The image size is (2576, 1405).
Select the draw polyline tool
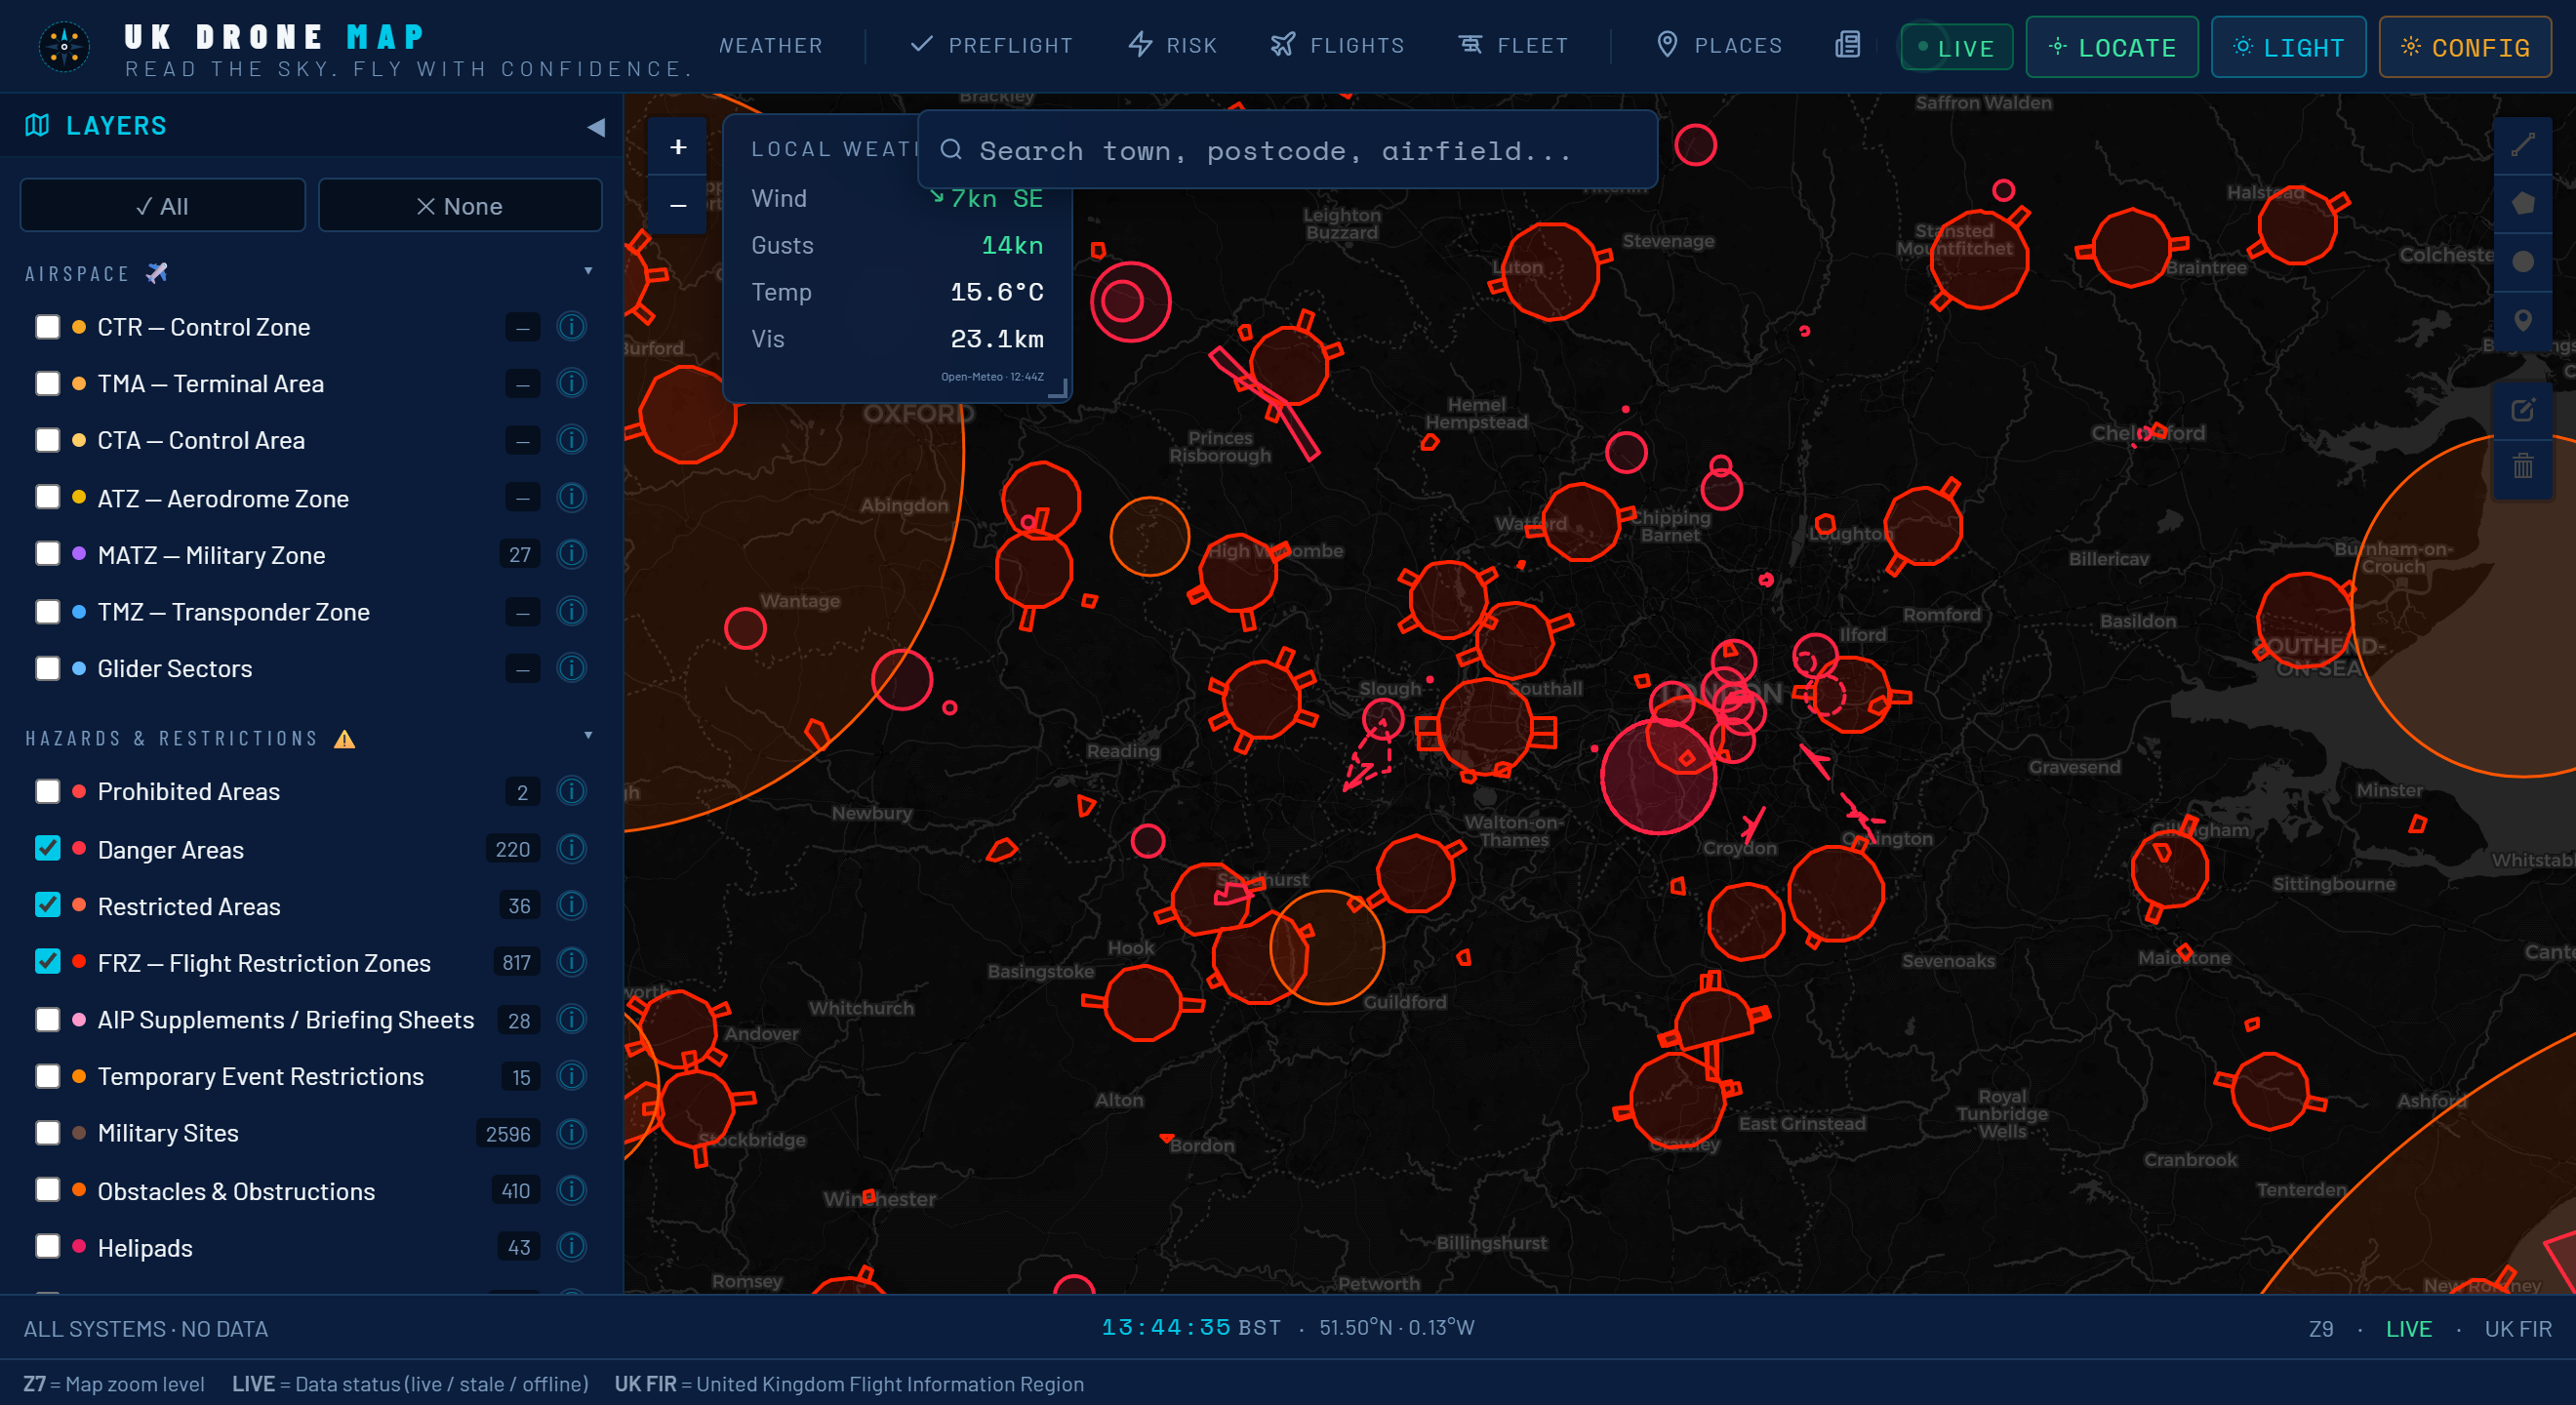[x=2523, y=146]
